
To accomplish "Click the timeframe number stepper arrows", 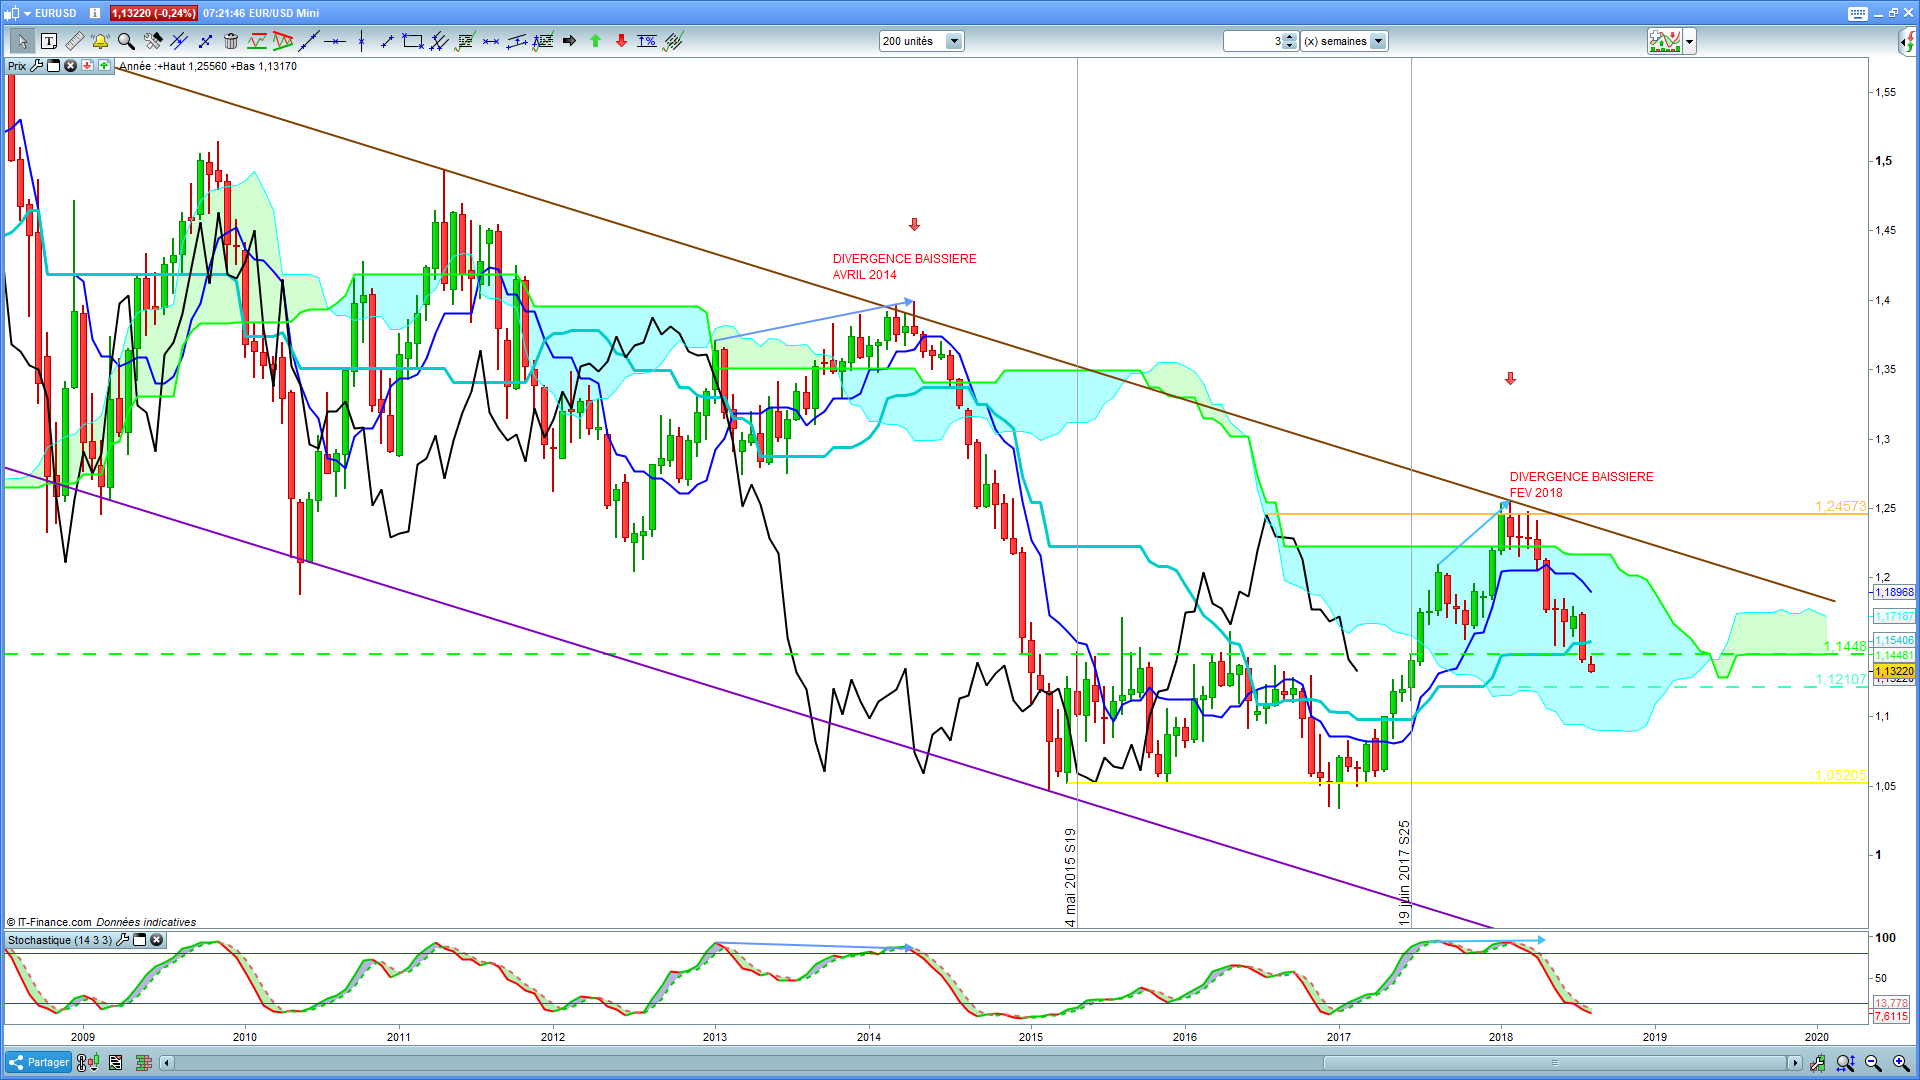I will [x=1290, y=41].
